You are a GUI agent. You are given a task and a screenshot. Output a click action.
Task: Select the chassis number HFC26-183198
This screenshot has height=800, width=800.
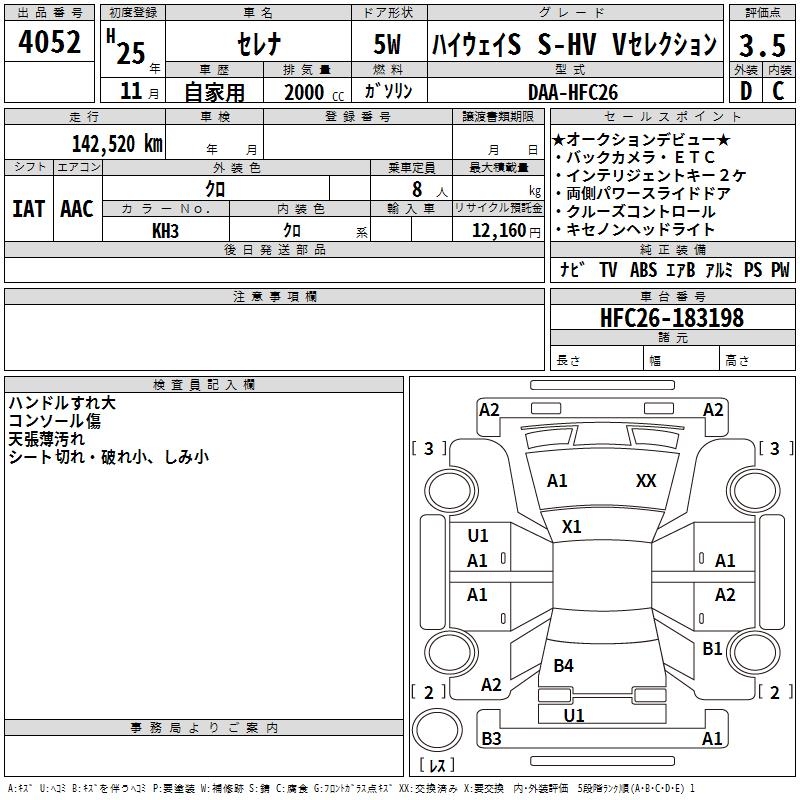(x=672, y=318)
